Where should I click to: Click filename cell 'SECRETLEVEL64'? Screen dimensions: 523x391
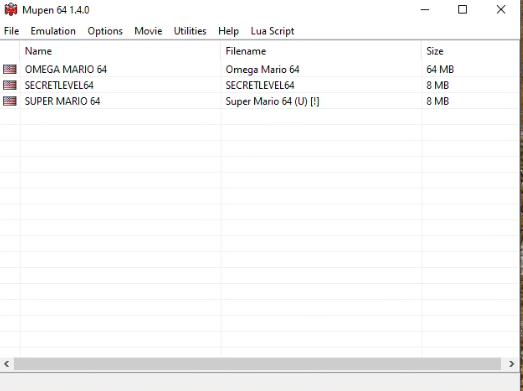[260, 85]
